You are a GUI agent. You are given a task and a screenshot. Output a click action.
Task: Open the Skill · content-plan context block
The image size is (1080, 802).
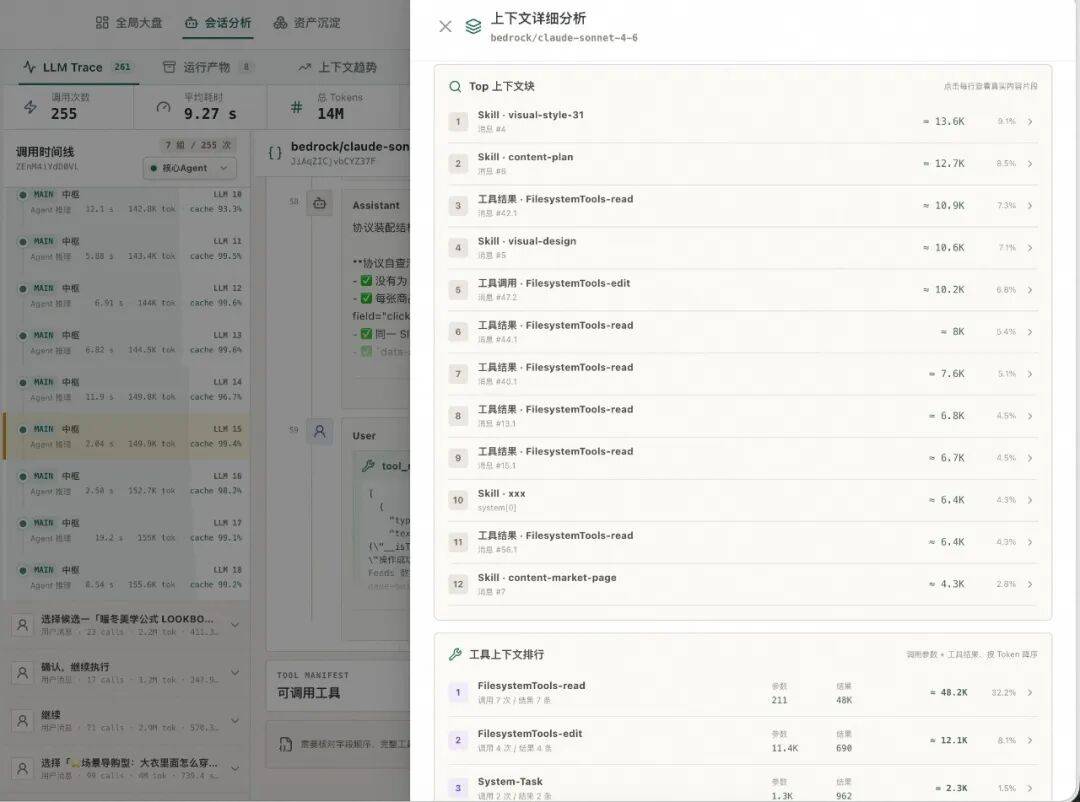pos(742,164)
